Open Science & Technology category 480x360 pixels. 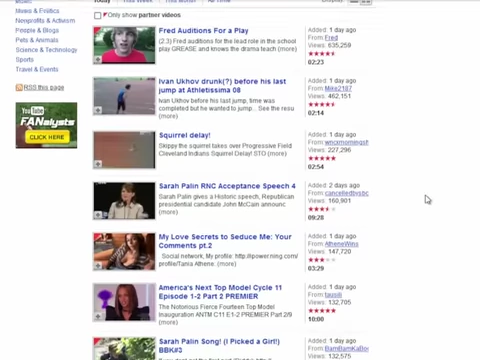coord(46,50)
